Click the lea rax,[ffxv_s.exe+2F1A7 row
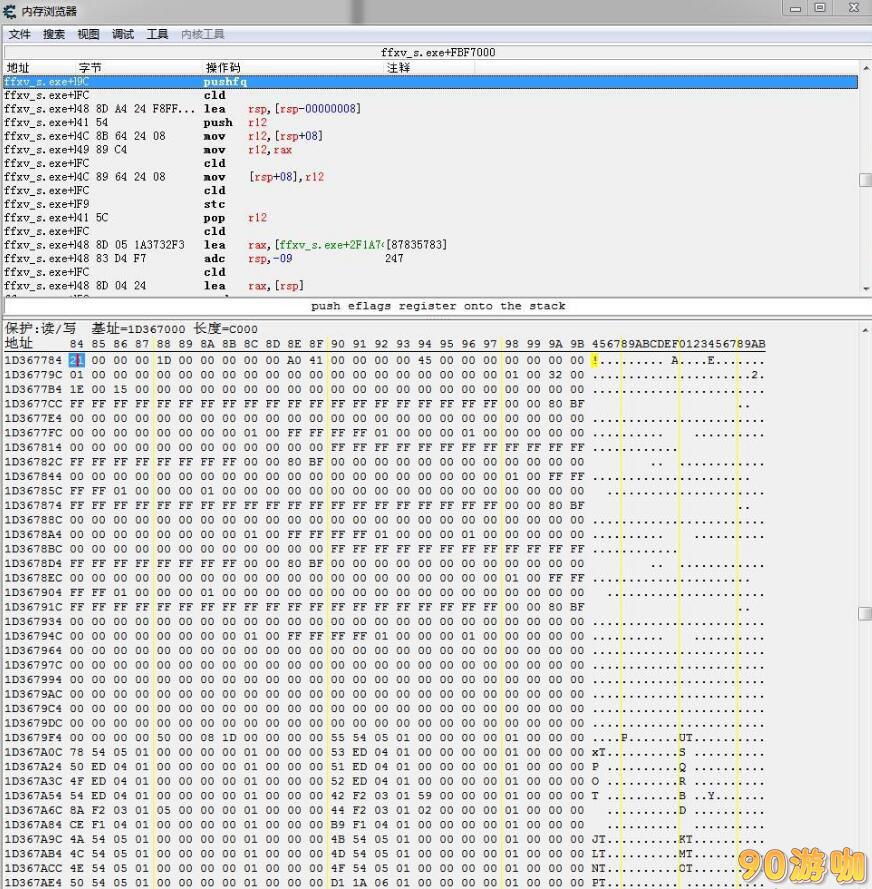Image resolution: width=872 pixels, height=889 pixels. pyautogui.click(x=430, y=245)
